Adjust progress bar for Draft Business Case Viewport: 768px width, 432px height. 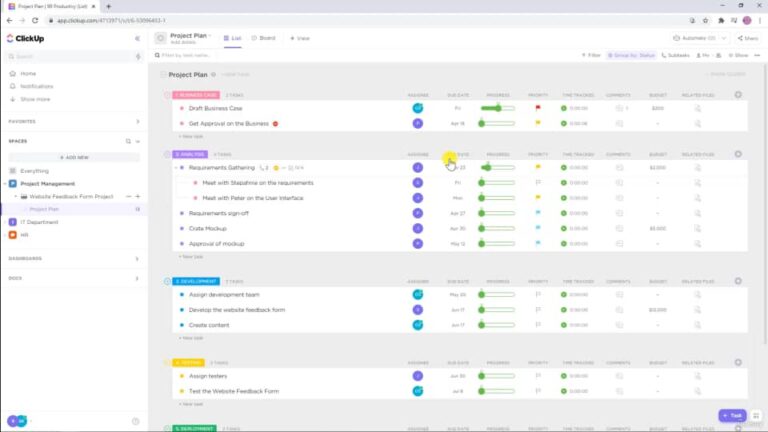(497, 108)
